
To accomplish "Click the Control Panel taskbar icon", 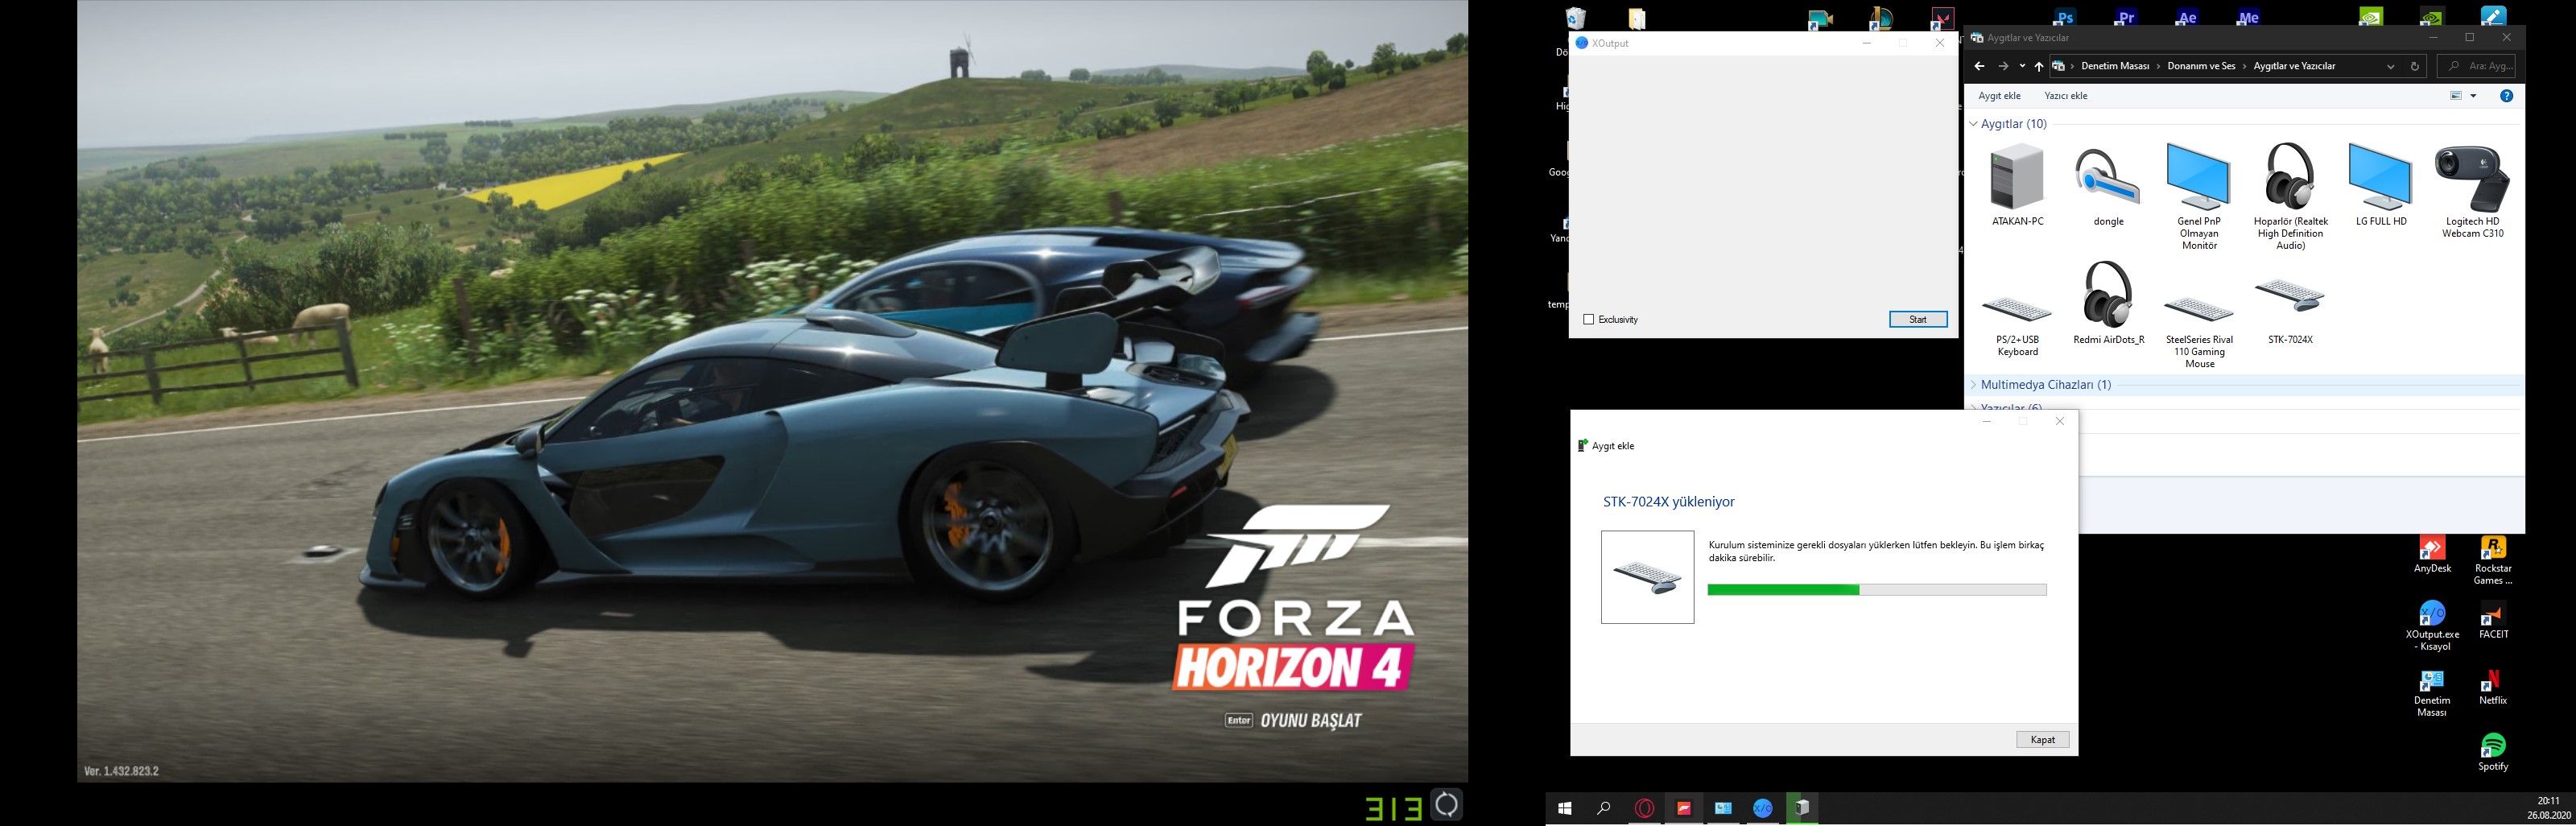I will pos(1723,808).
